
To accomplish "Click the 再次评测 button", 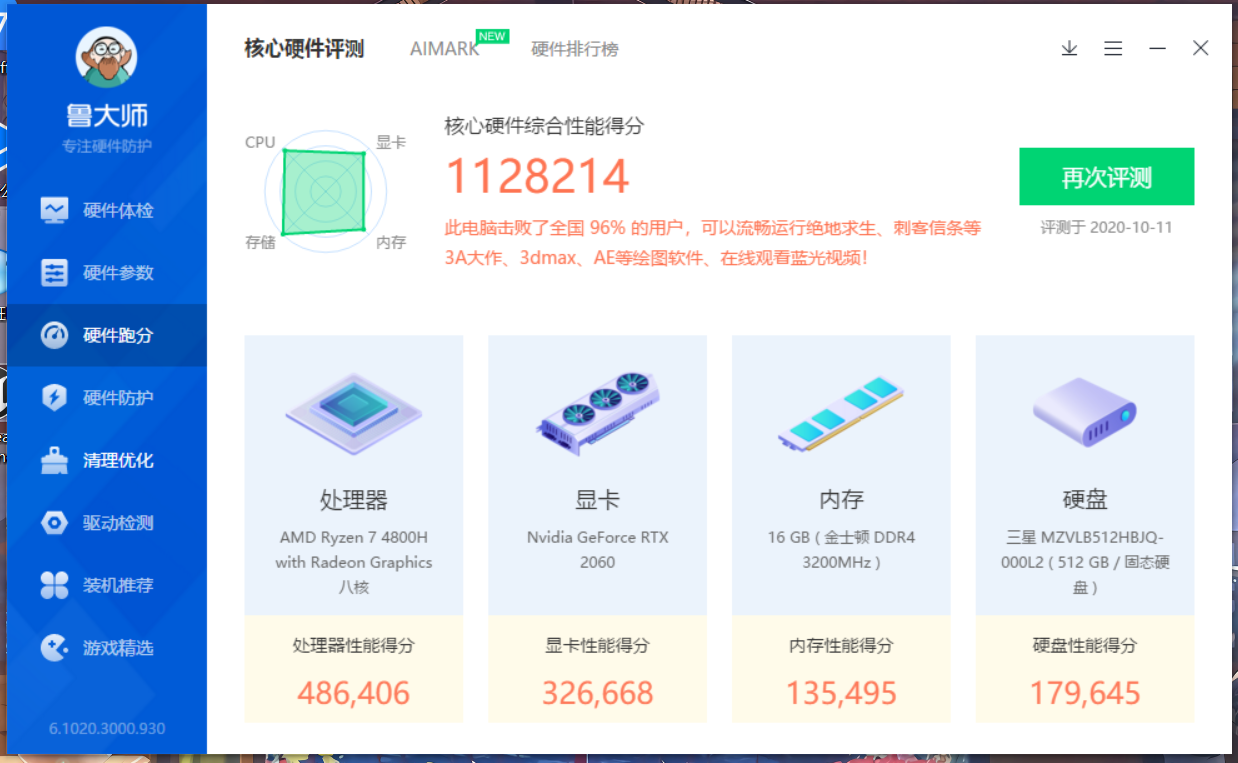I will 1107,177.
